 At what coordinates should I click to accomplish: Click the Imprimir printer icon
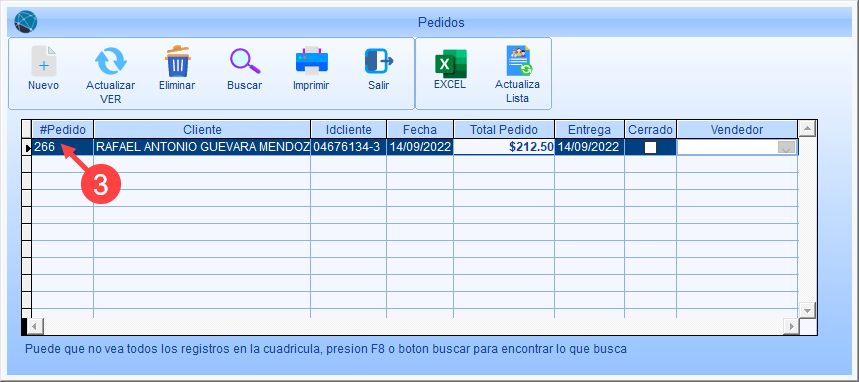pyautogui.click(x=312, y=61)
